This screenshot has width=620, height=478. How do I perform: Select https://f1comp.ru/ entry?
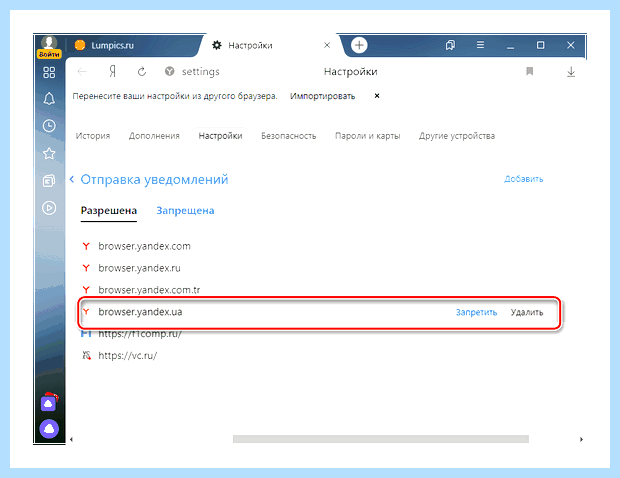click(140, 334)
